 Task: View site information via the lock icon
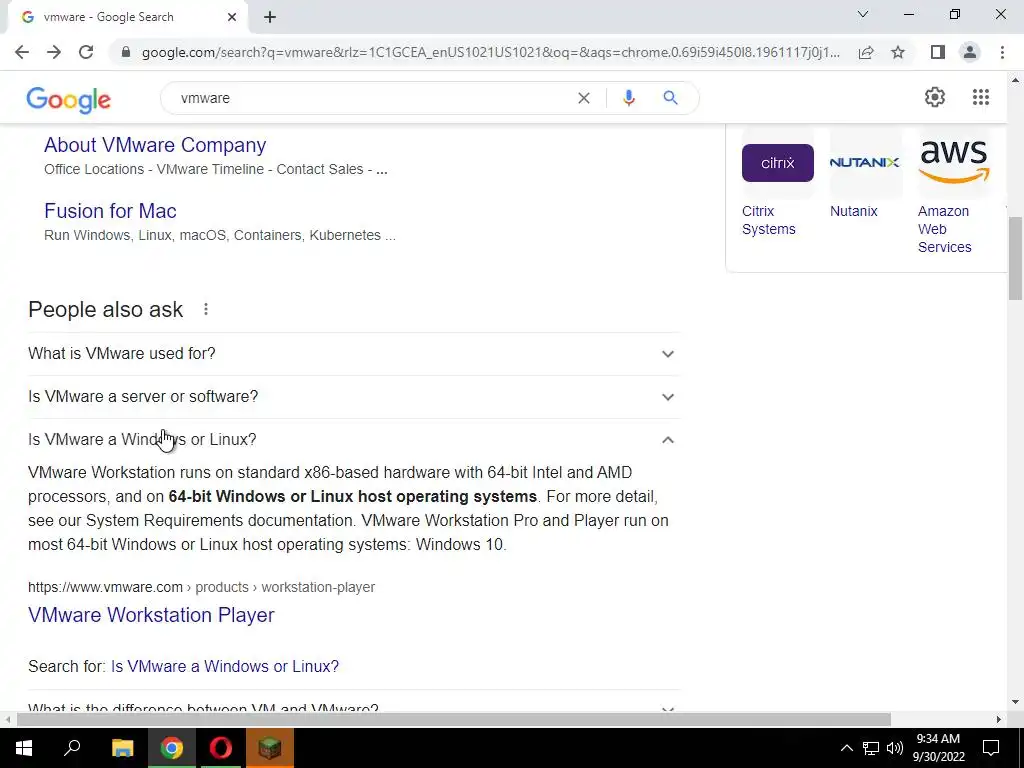point(127,52)
